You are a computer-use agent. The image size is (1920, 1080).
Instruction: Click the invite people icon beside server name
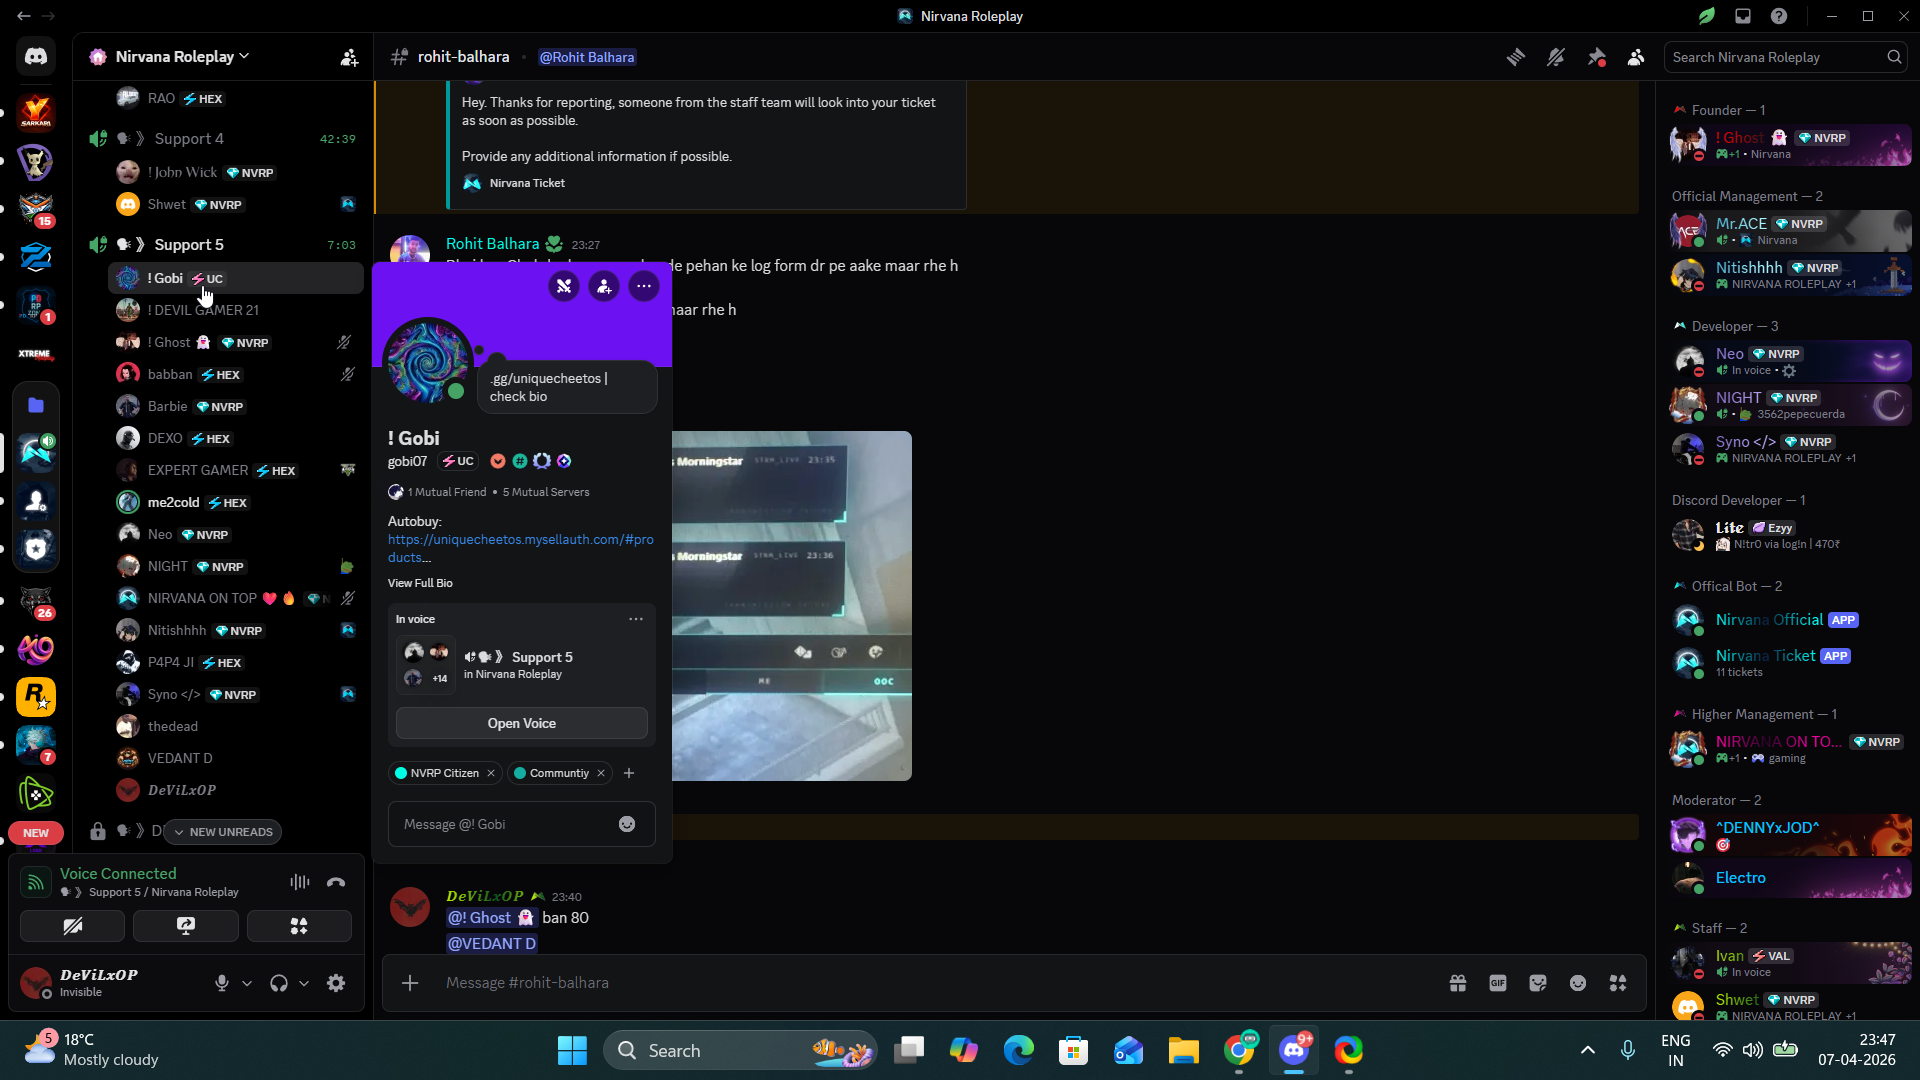pos(349,58)
